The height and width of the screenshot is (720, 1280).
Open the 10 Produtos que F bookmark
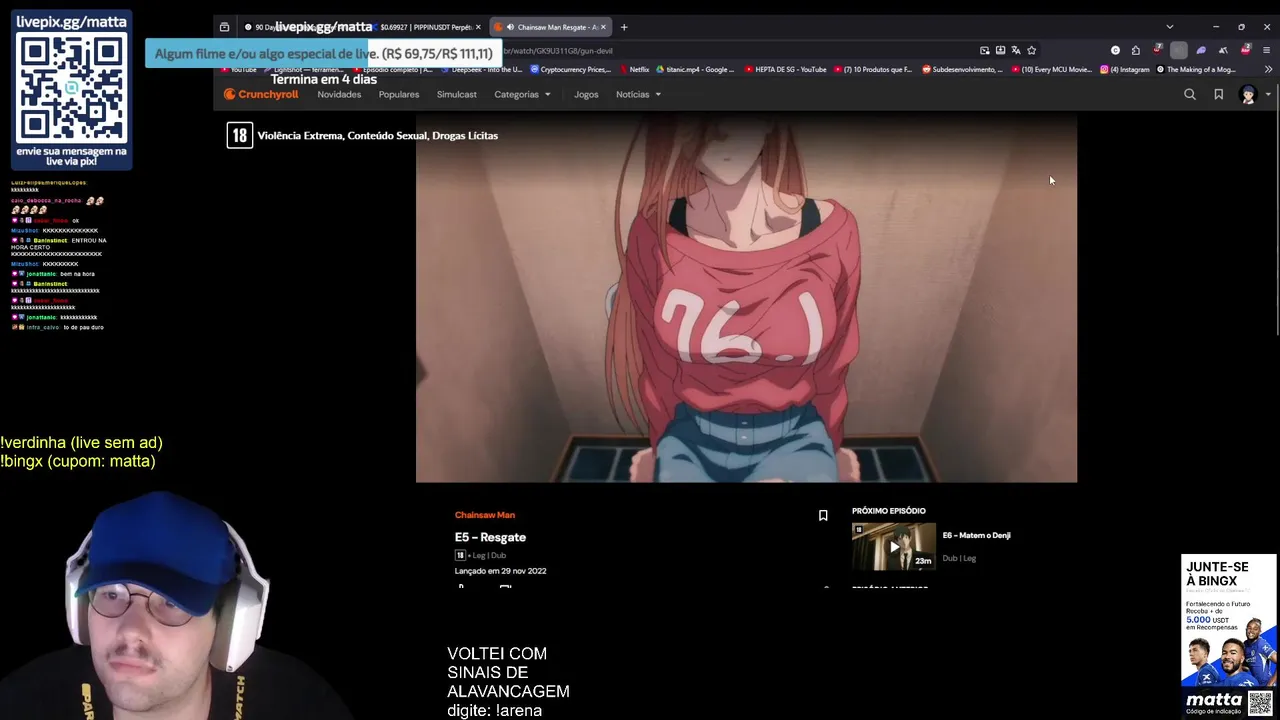click(x=872, y=69)
